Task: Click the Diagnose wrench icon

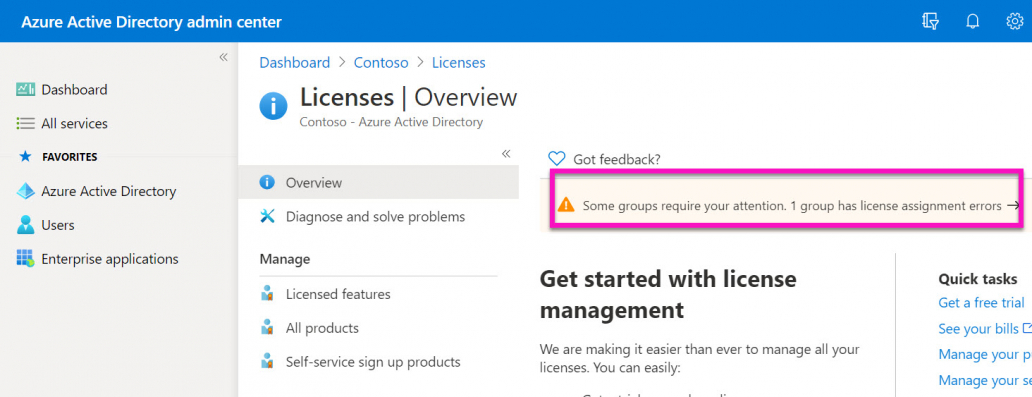Action: pos(267,216)
